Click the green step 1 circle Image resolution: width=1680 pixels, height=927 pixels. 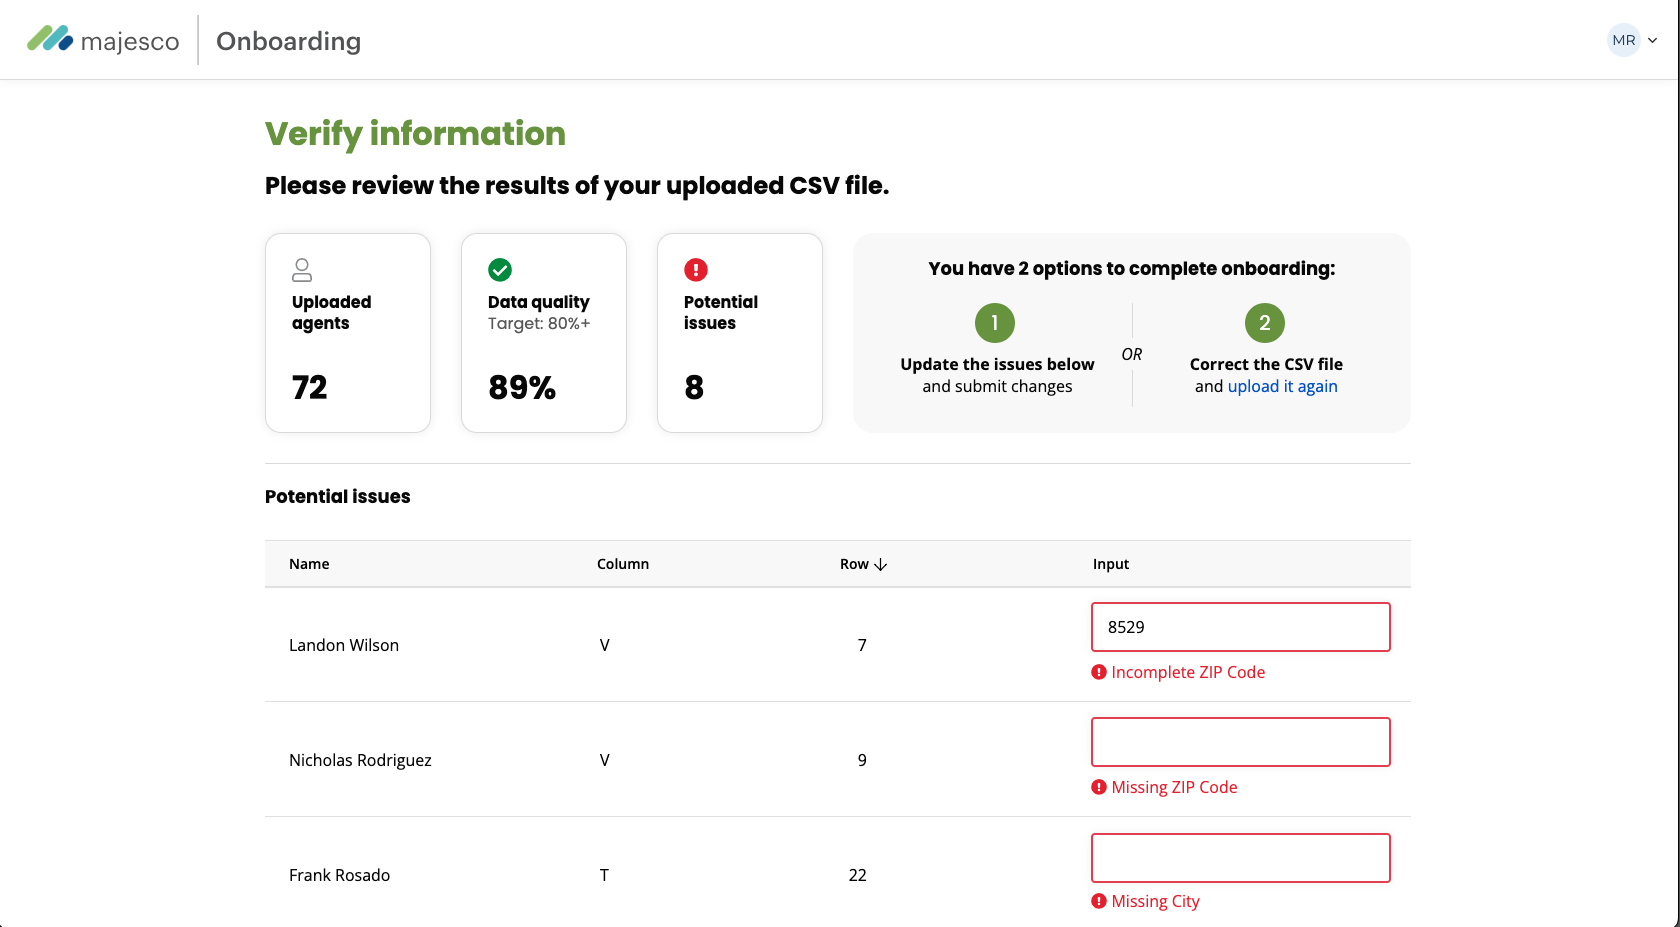pyautogui.click(x=994, y=323)
